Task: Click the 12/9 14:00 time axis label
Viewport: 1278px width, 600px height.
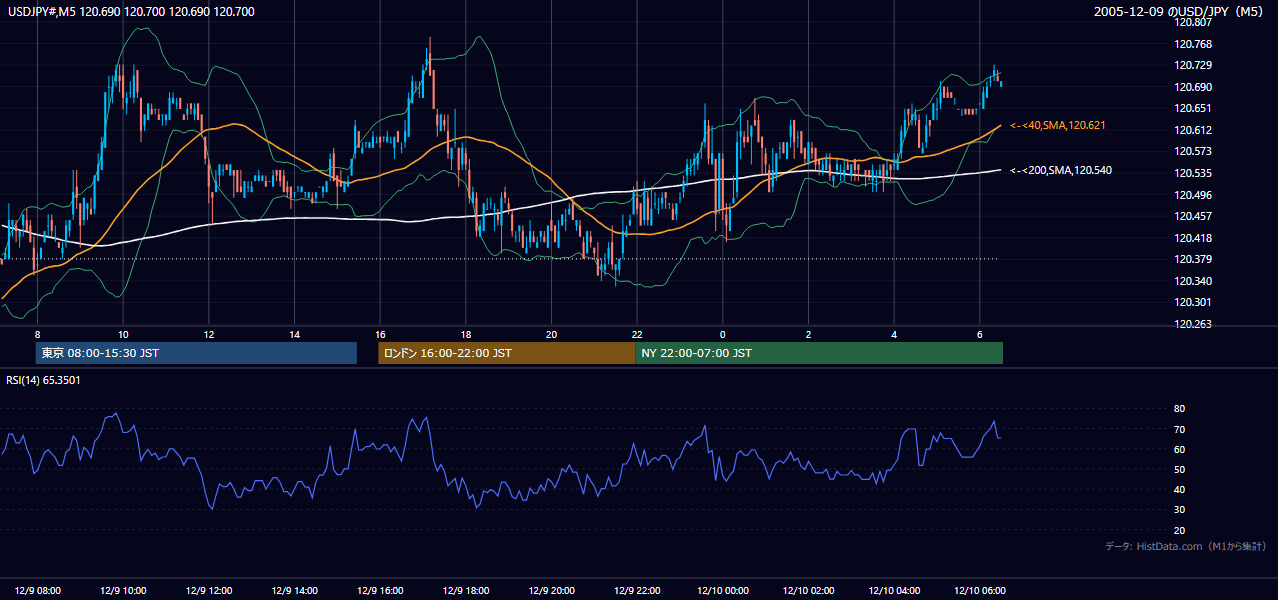Action: 294,591
